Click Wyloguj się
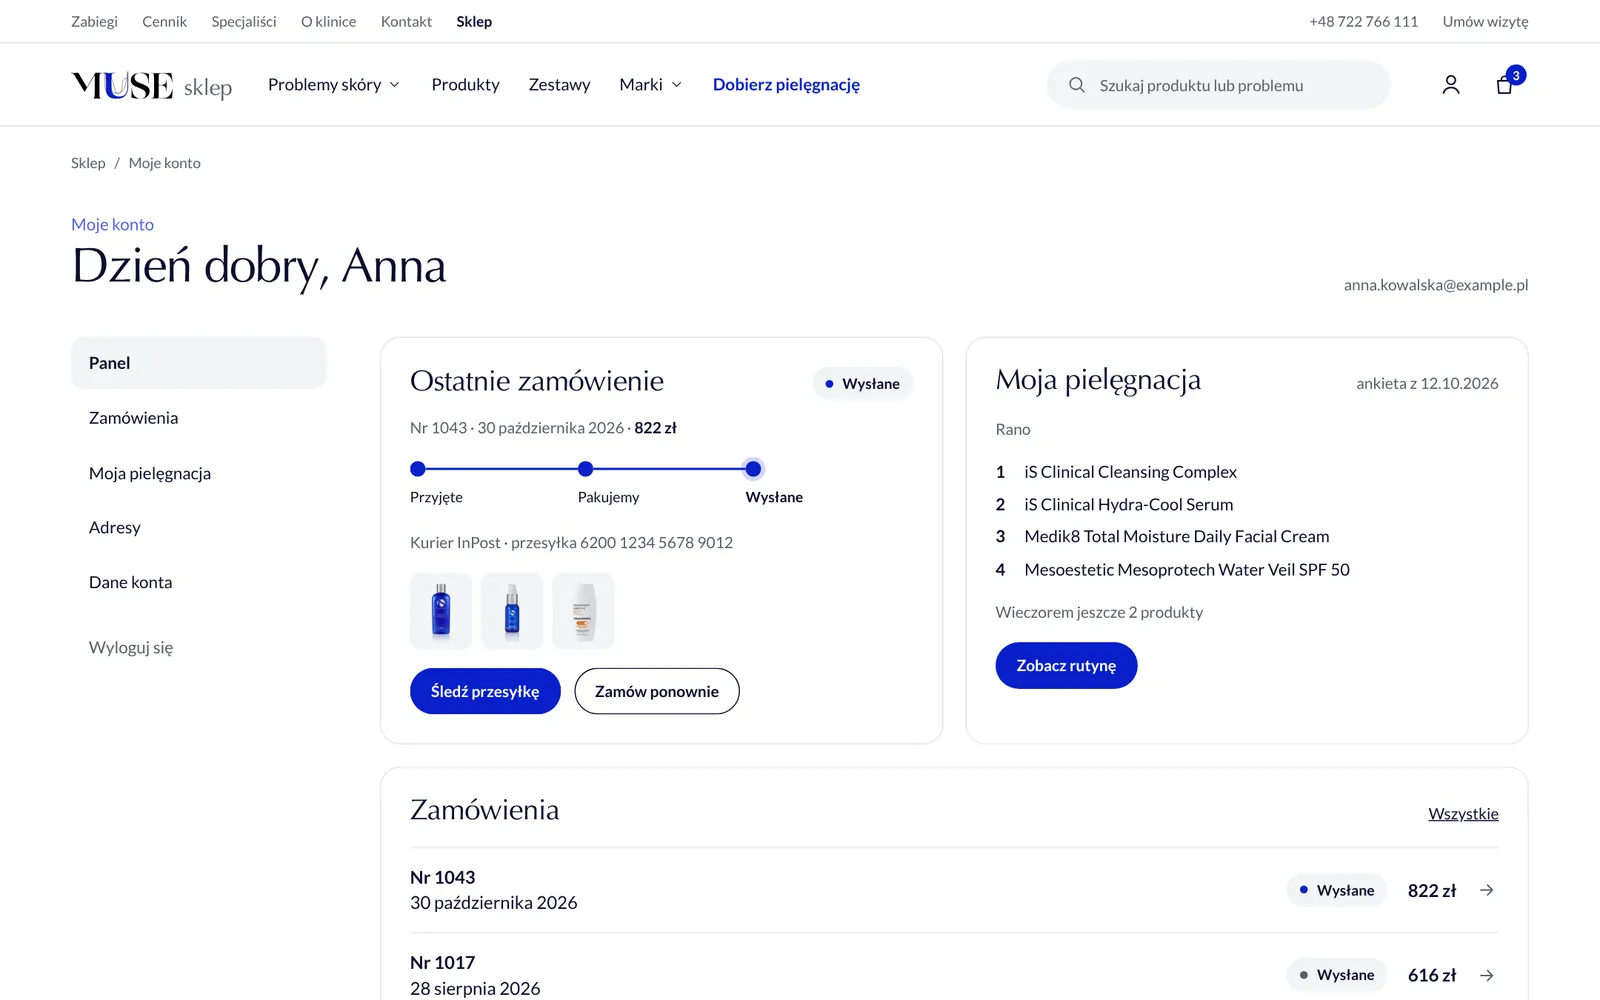 131,647
